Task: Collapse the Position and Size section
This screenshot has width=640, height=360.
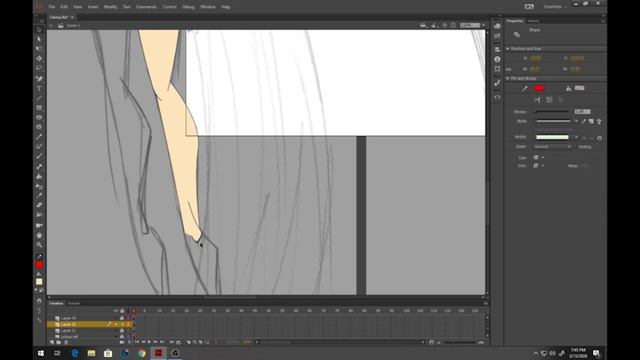Action: tap(508, 49)
